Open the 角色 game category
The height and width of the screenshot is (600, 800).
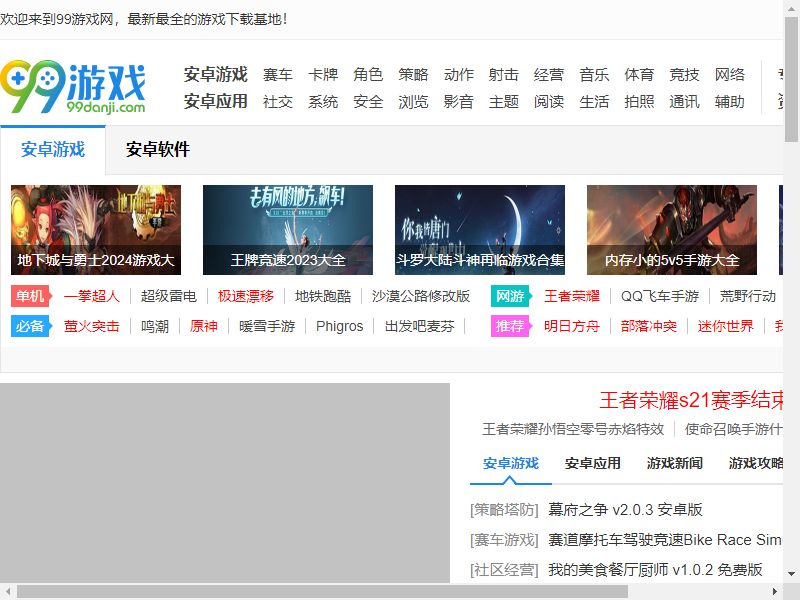[x=368, y=75]
